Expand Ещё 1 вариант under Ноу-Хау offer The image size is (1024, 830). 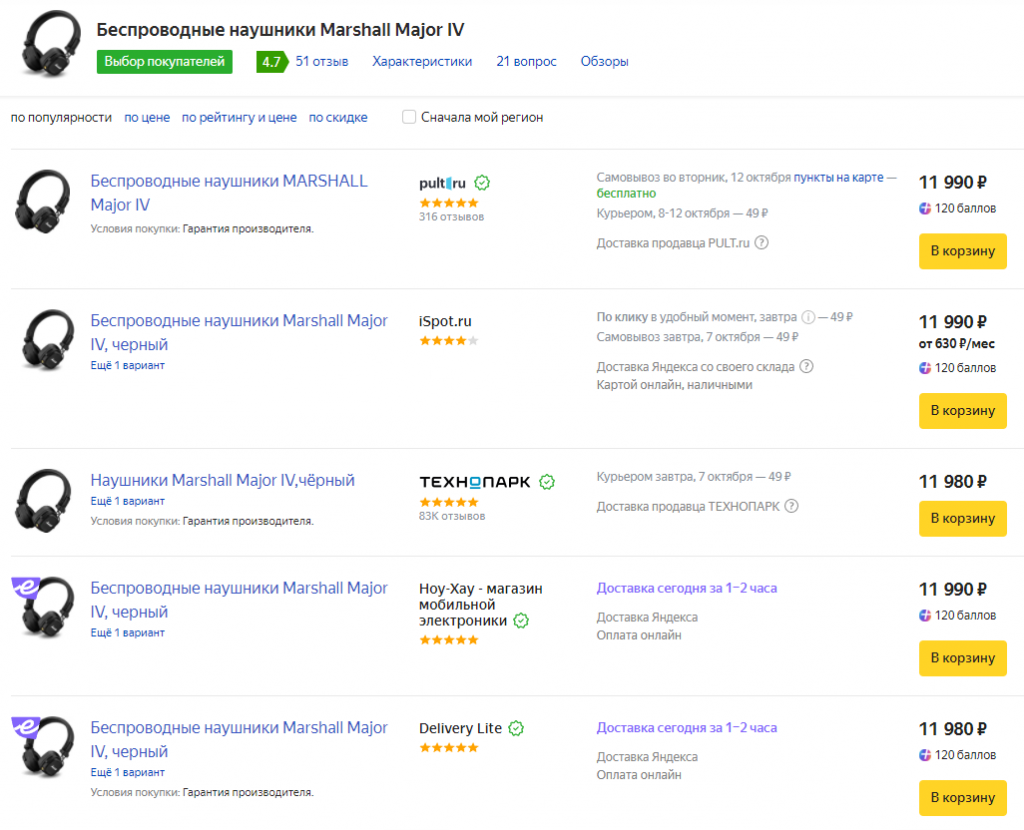click(x=127, y=633)
